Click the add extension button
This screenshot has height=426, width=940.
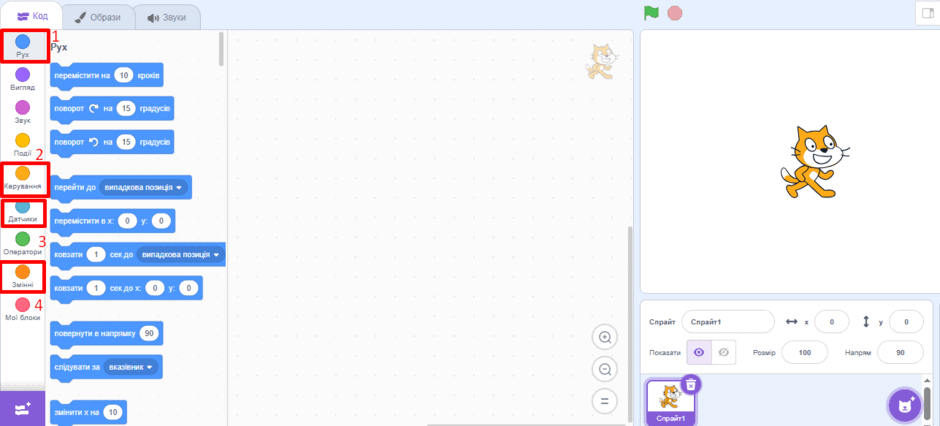pyautogui.click(x=22, y=409)
